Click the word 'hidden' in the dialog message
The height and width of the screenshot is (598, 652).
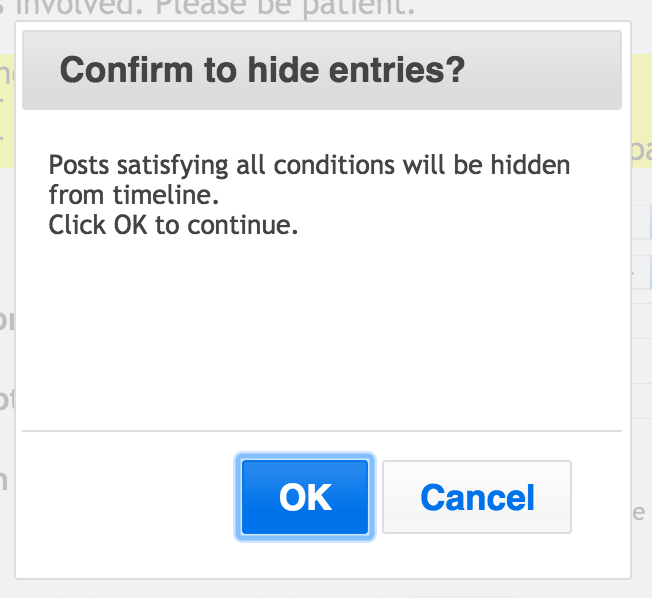tap(530, 165)
